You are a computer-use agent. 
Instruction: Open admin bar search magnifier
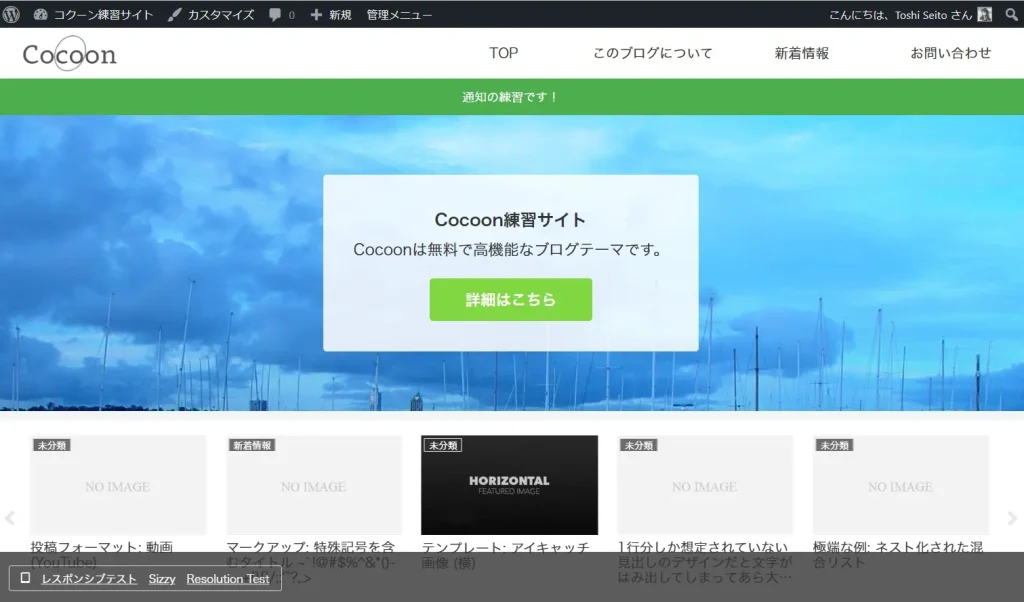click(1012, 14)
